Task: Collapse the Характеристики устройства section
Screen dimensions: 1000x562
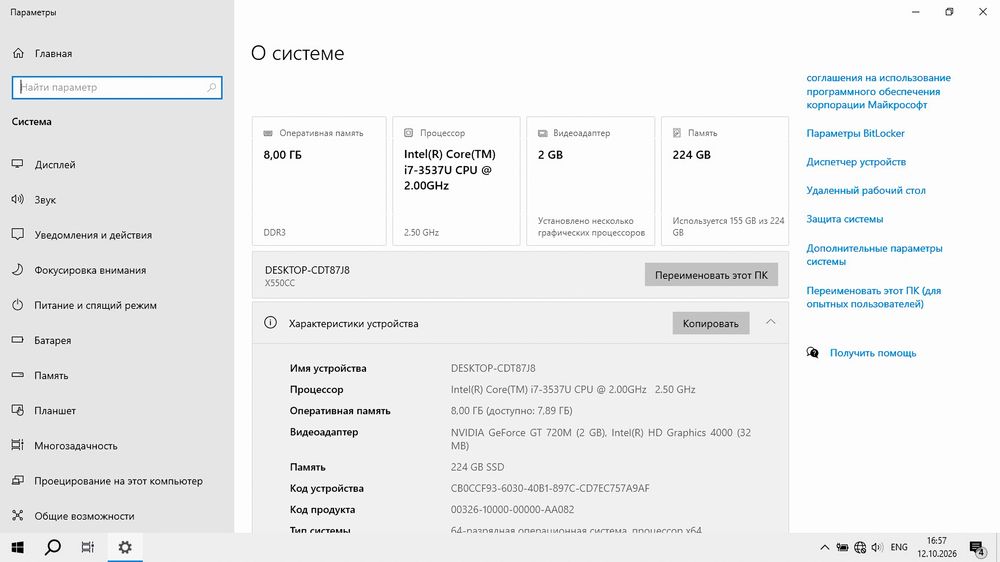Action: pos(770,322)
